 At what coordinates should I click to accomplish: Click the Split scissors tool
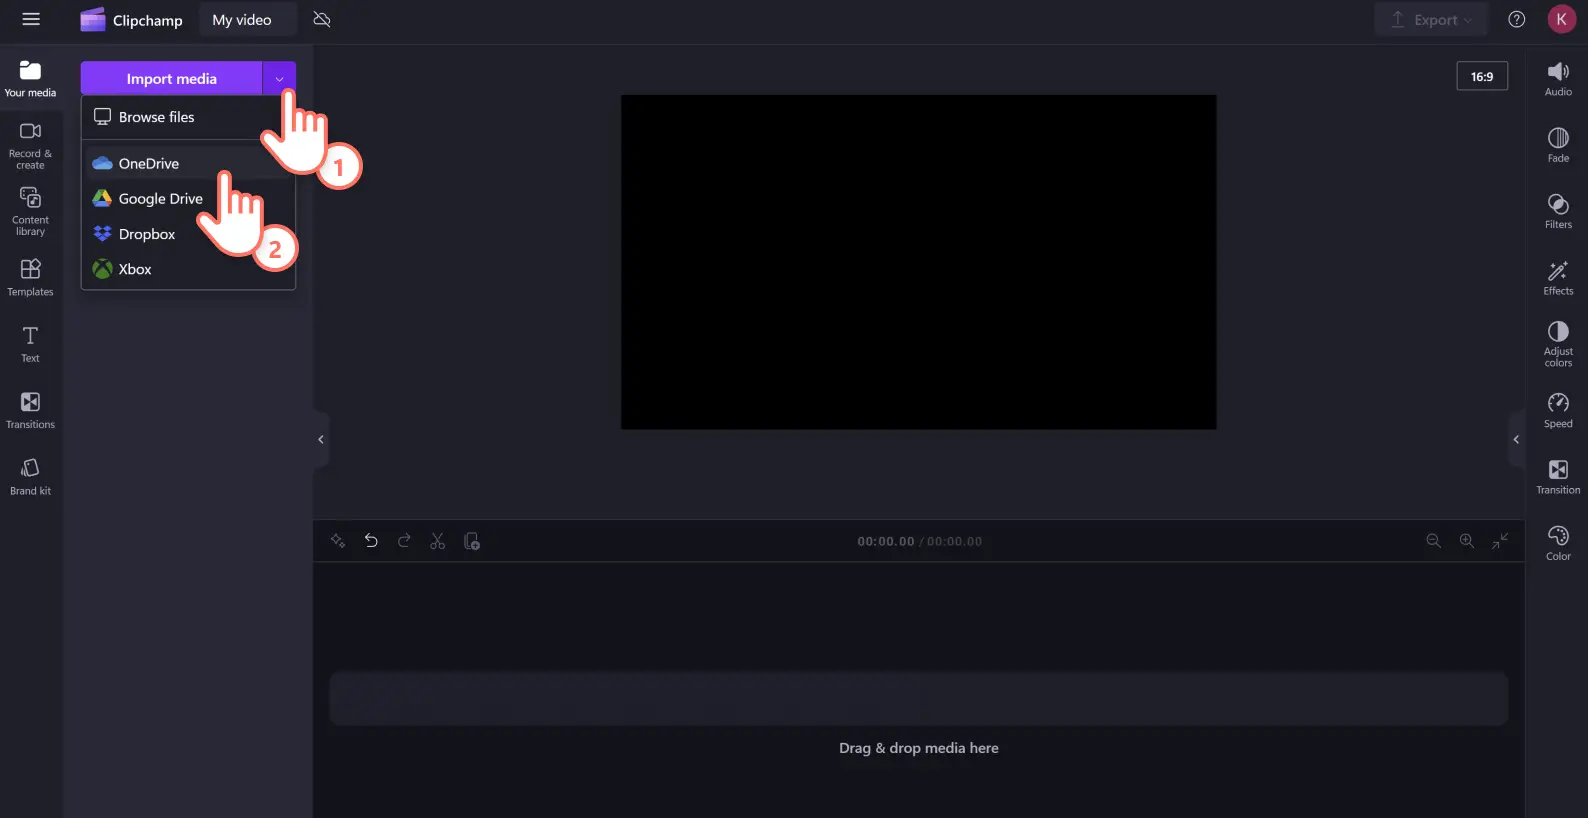(437, 541)
